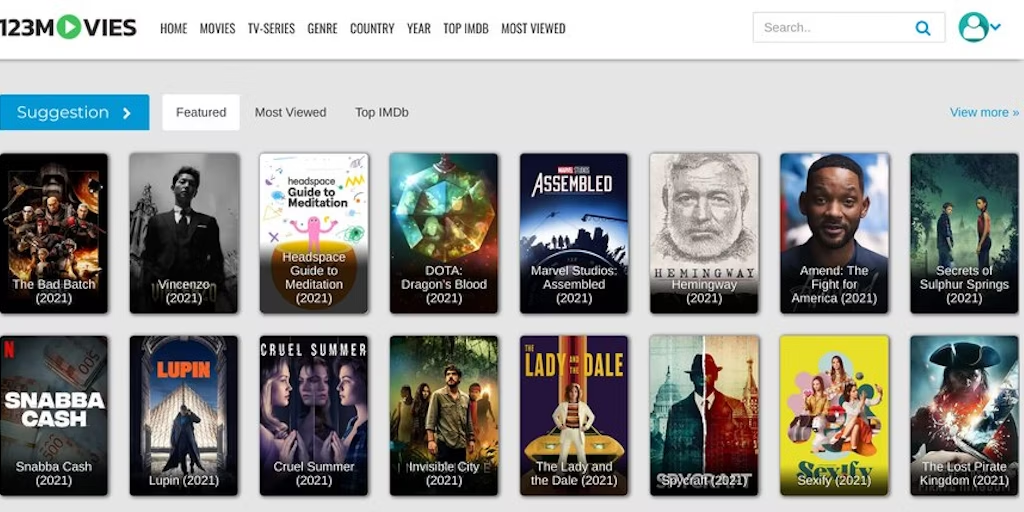Open the user profile avatar icon
Screen dimensions: 1024x512
(973, 27)
